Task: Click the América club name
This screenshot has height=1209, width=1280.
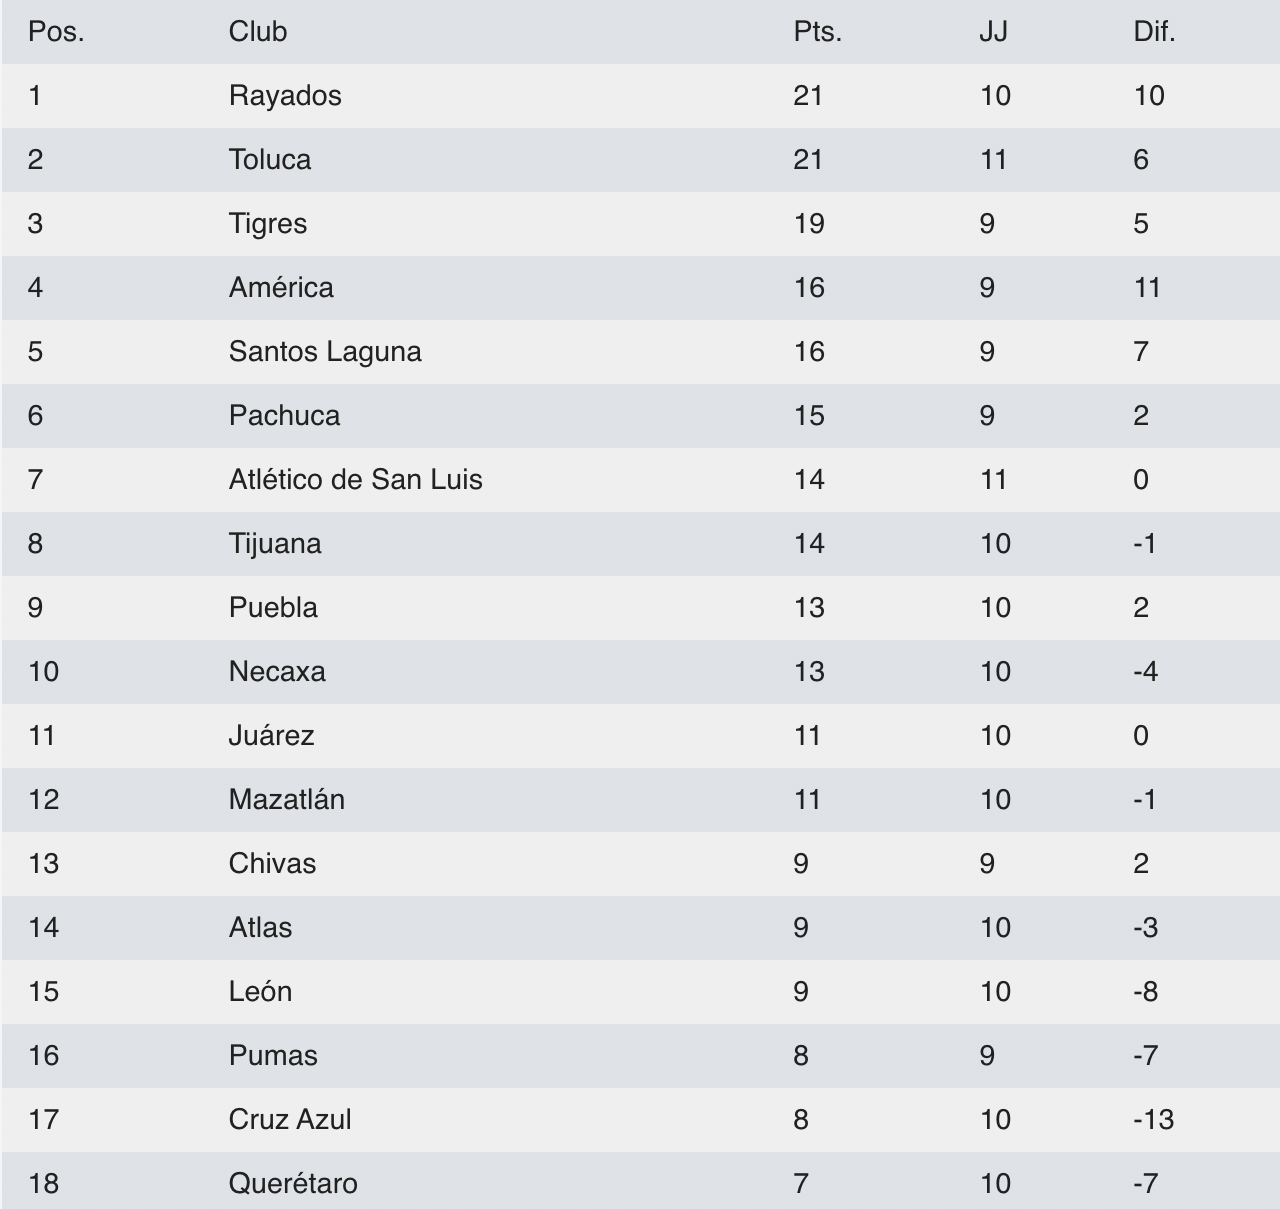Action: [x=281, y=288]
